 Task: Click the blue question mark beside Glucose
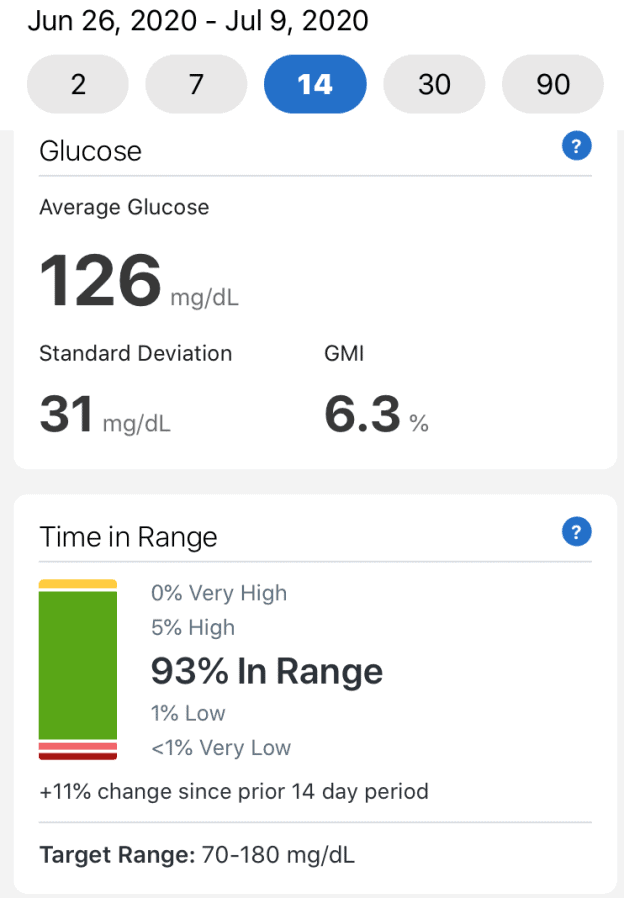[576, 146]
